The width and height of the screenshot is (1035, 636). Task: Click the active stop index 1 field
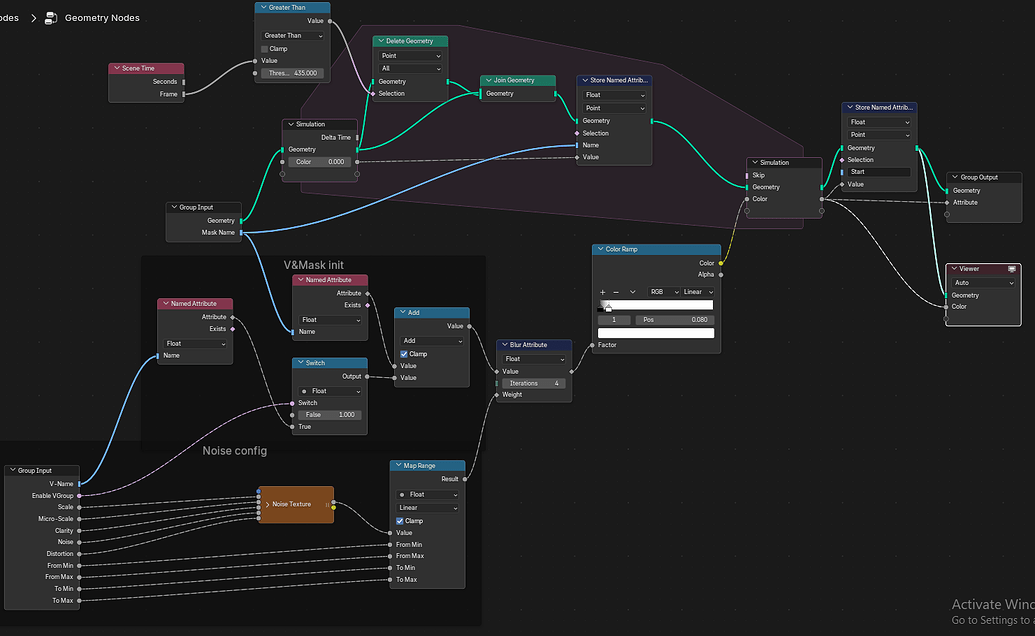pos(614,320)
